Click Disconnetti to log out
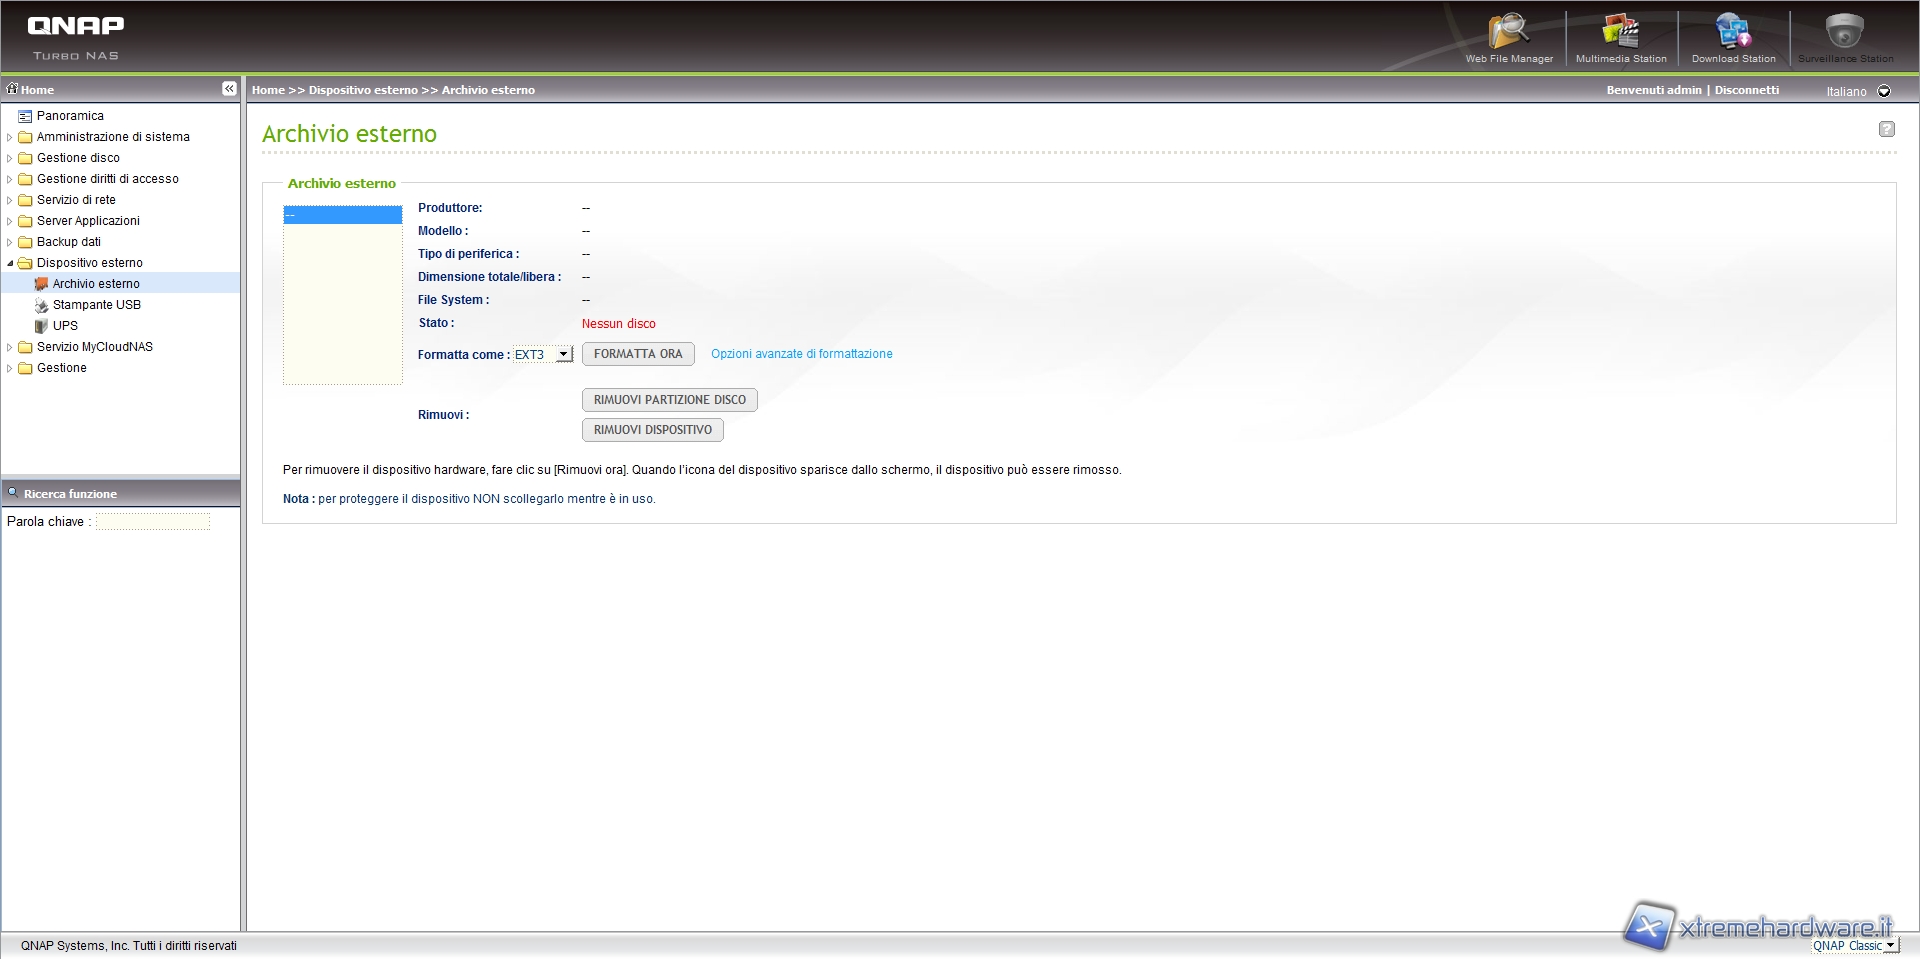 click(1746, 90)
